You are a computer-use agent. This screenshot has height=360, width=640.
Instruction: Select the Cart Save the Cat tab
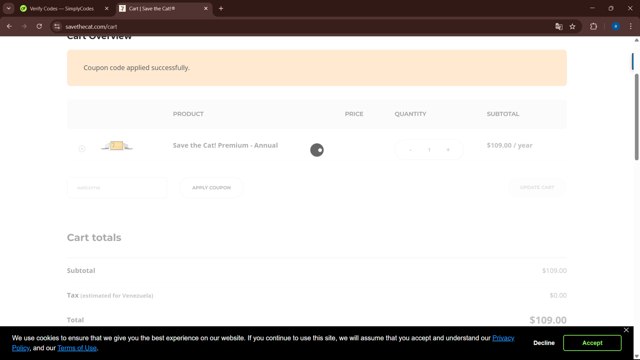(163, 9)
